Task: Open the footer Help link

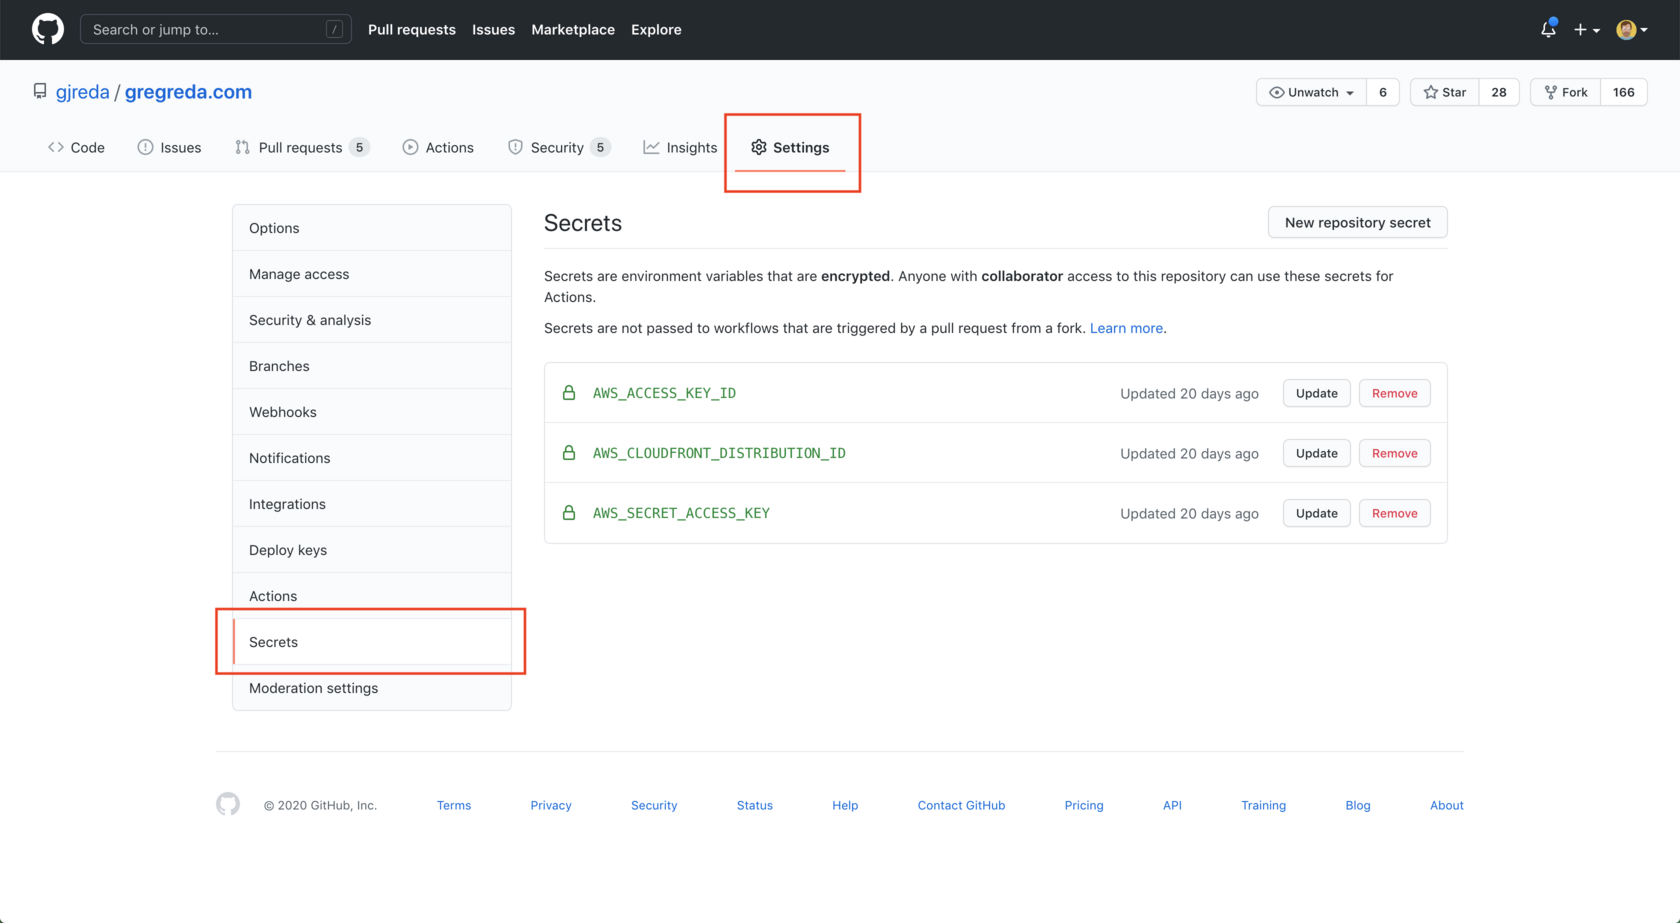Action: click(845, 805)
